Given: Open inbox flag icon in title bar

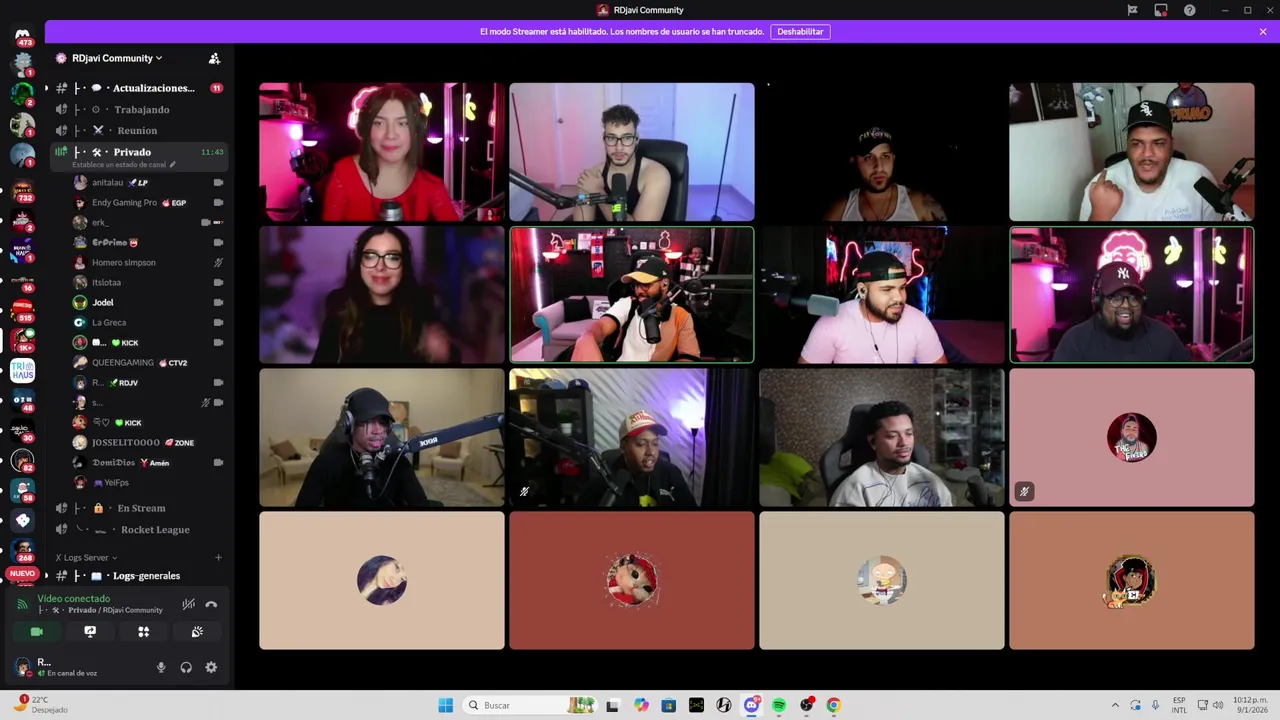Looking at the screenshot, I should [1132, 10].
